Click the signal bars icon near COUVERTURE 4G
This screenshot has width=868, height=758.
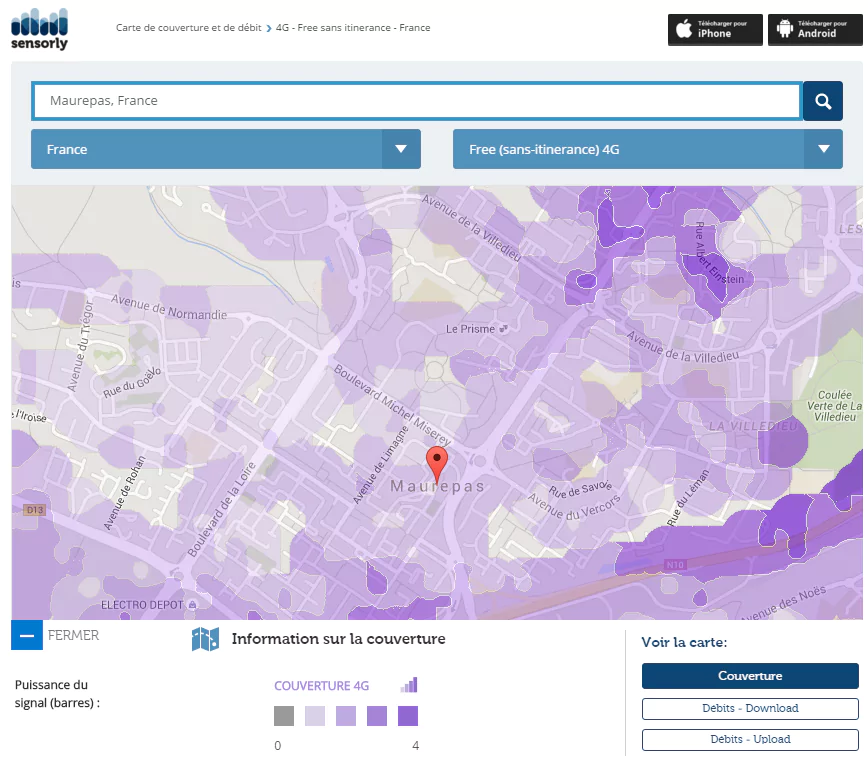[409, 685]
